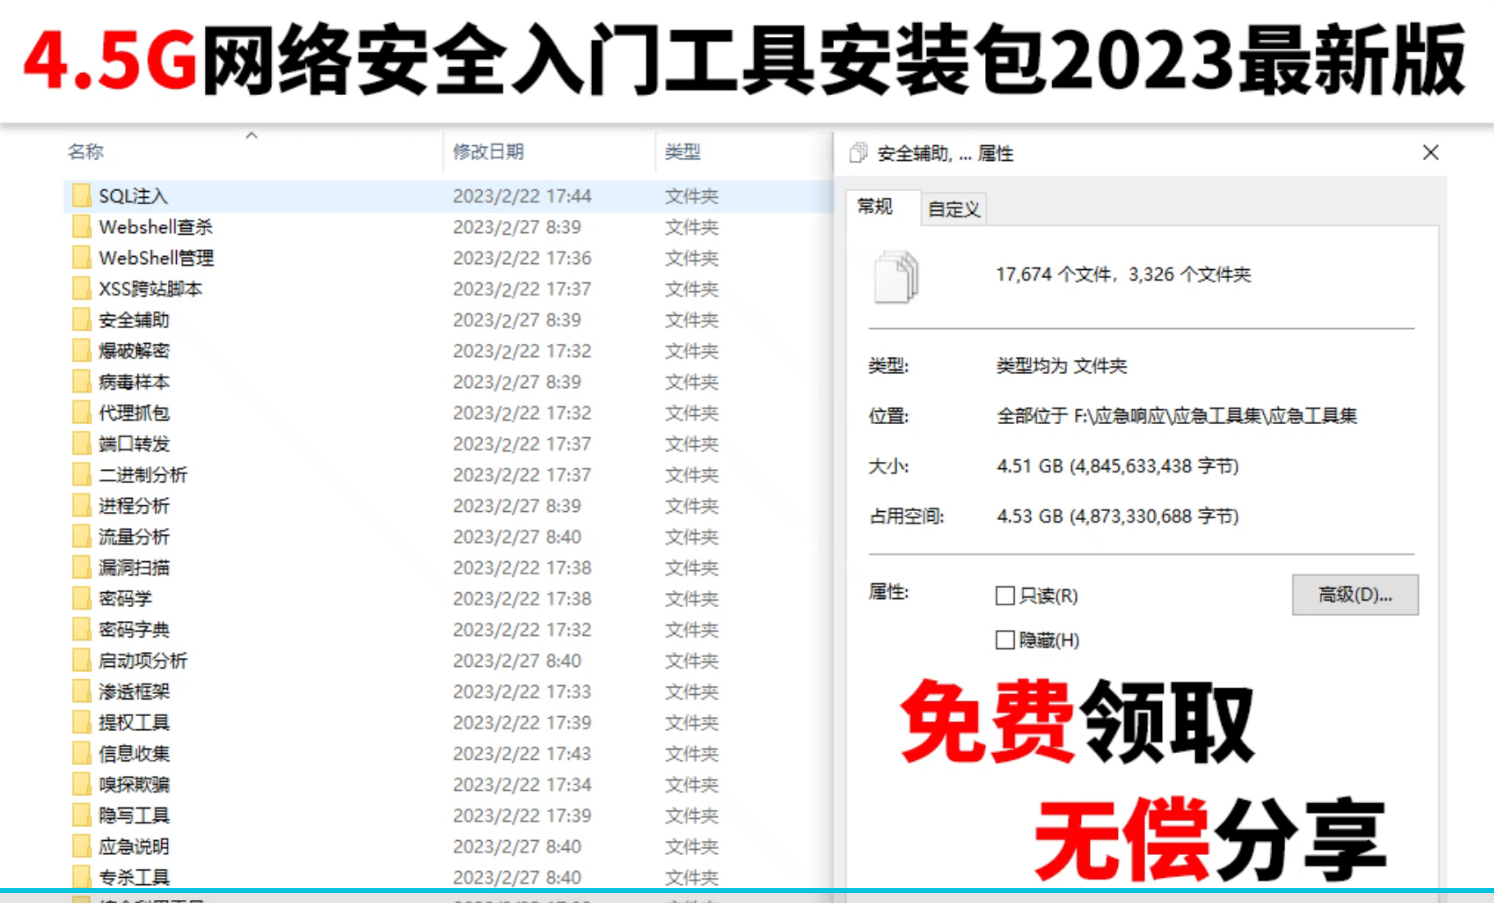Viewport: 1494px width, 903px height.
Task: Open the 渗透框架 folder
Action: tap(134, 691)
